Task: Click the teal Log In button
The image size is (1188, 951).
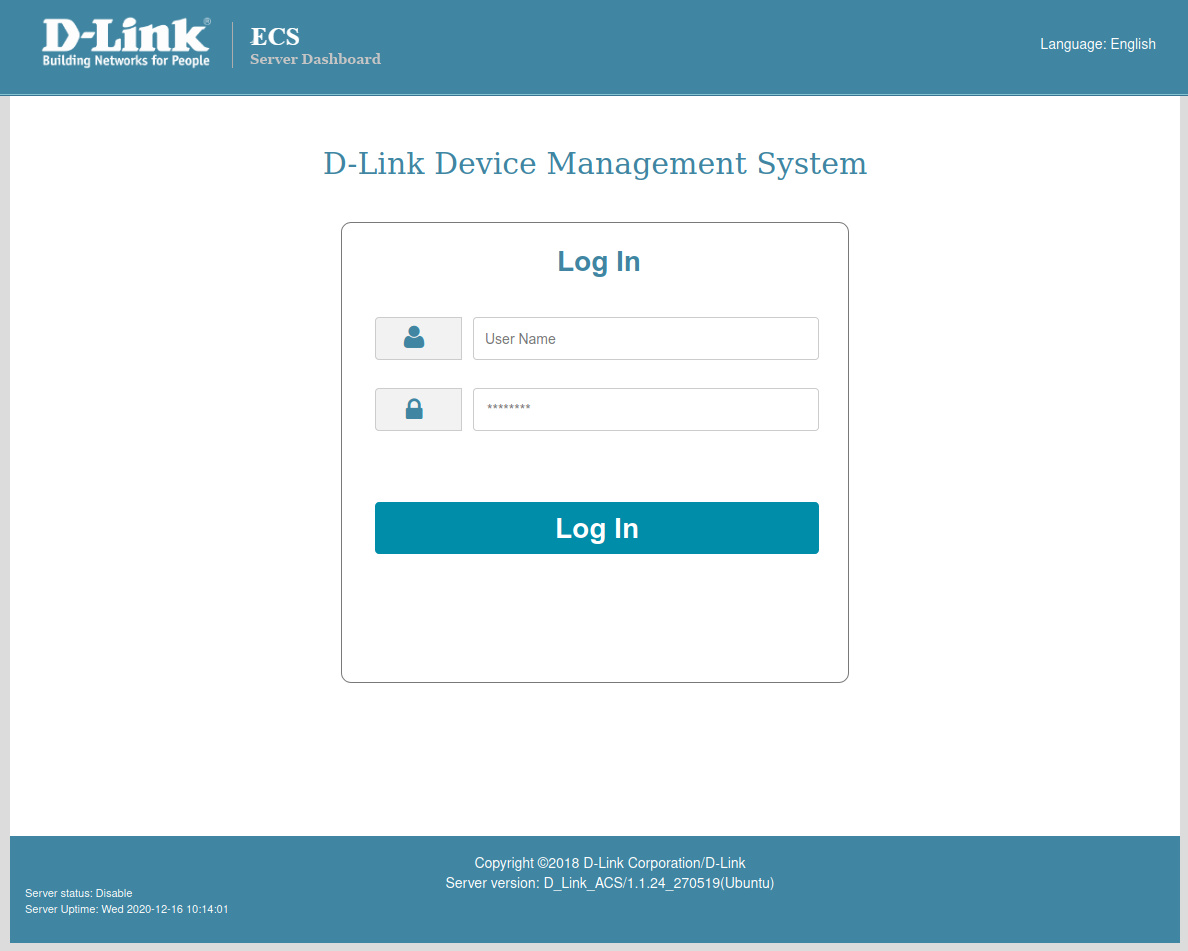Action: point(597,528)
